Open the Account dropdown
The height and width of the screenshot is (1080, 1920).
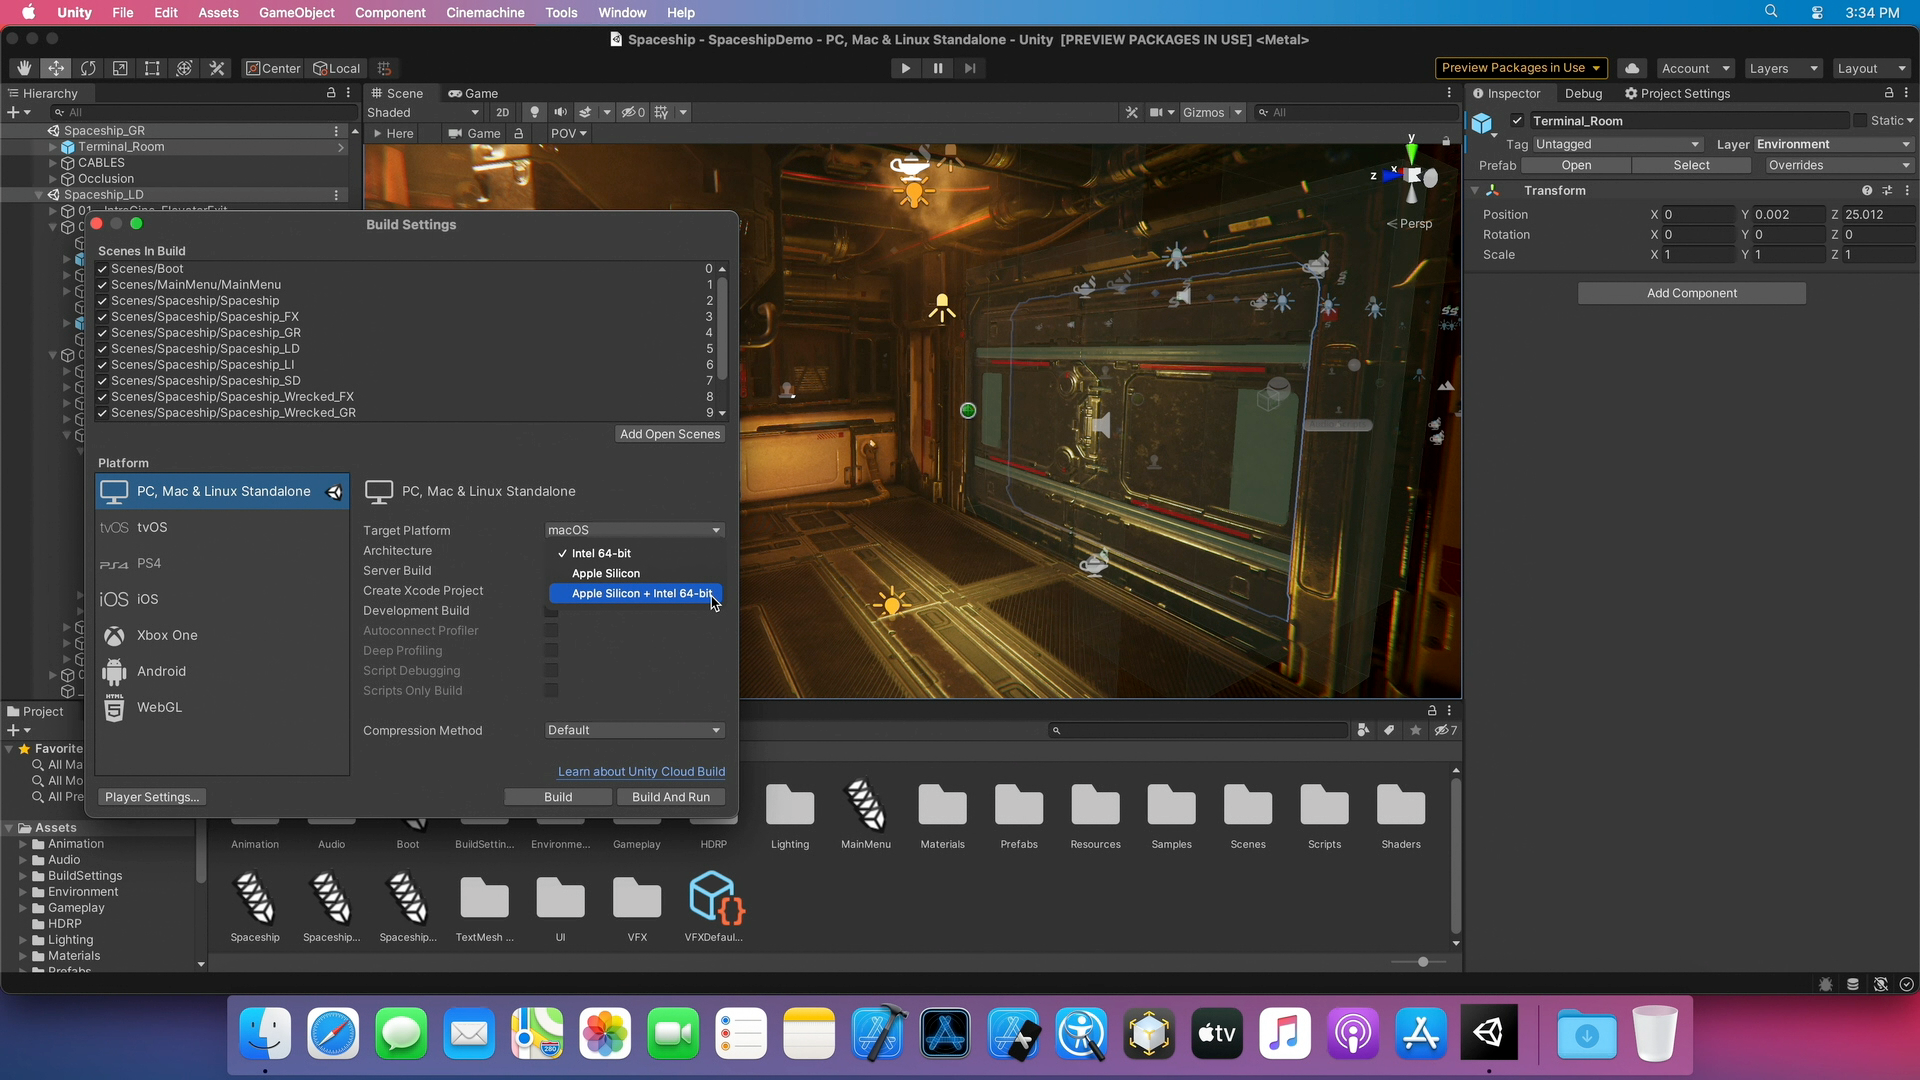1696,68
